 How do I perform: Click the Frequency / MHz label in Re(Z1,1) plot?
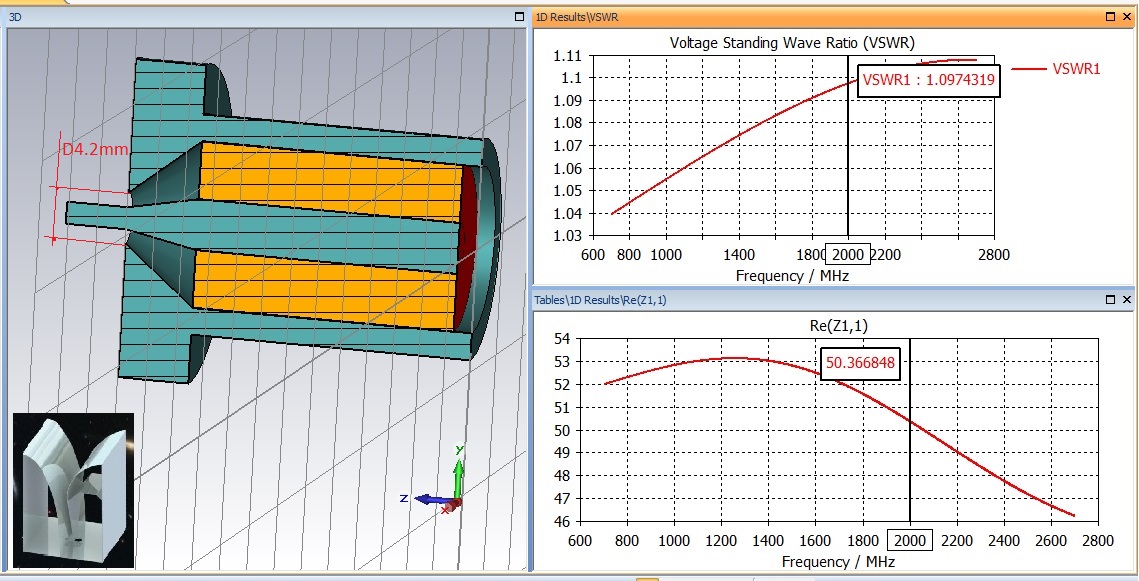pos(838,562)
